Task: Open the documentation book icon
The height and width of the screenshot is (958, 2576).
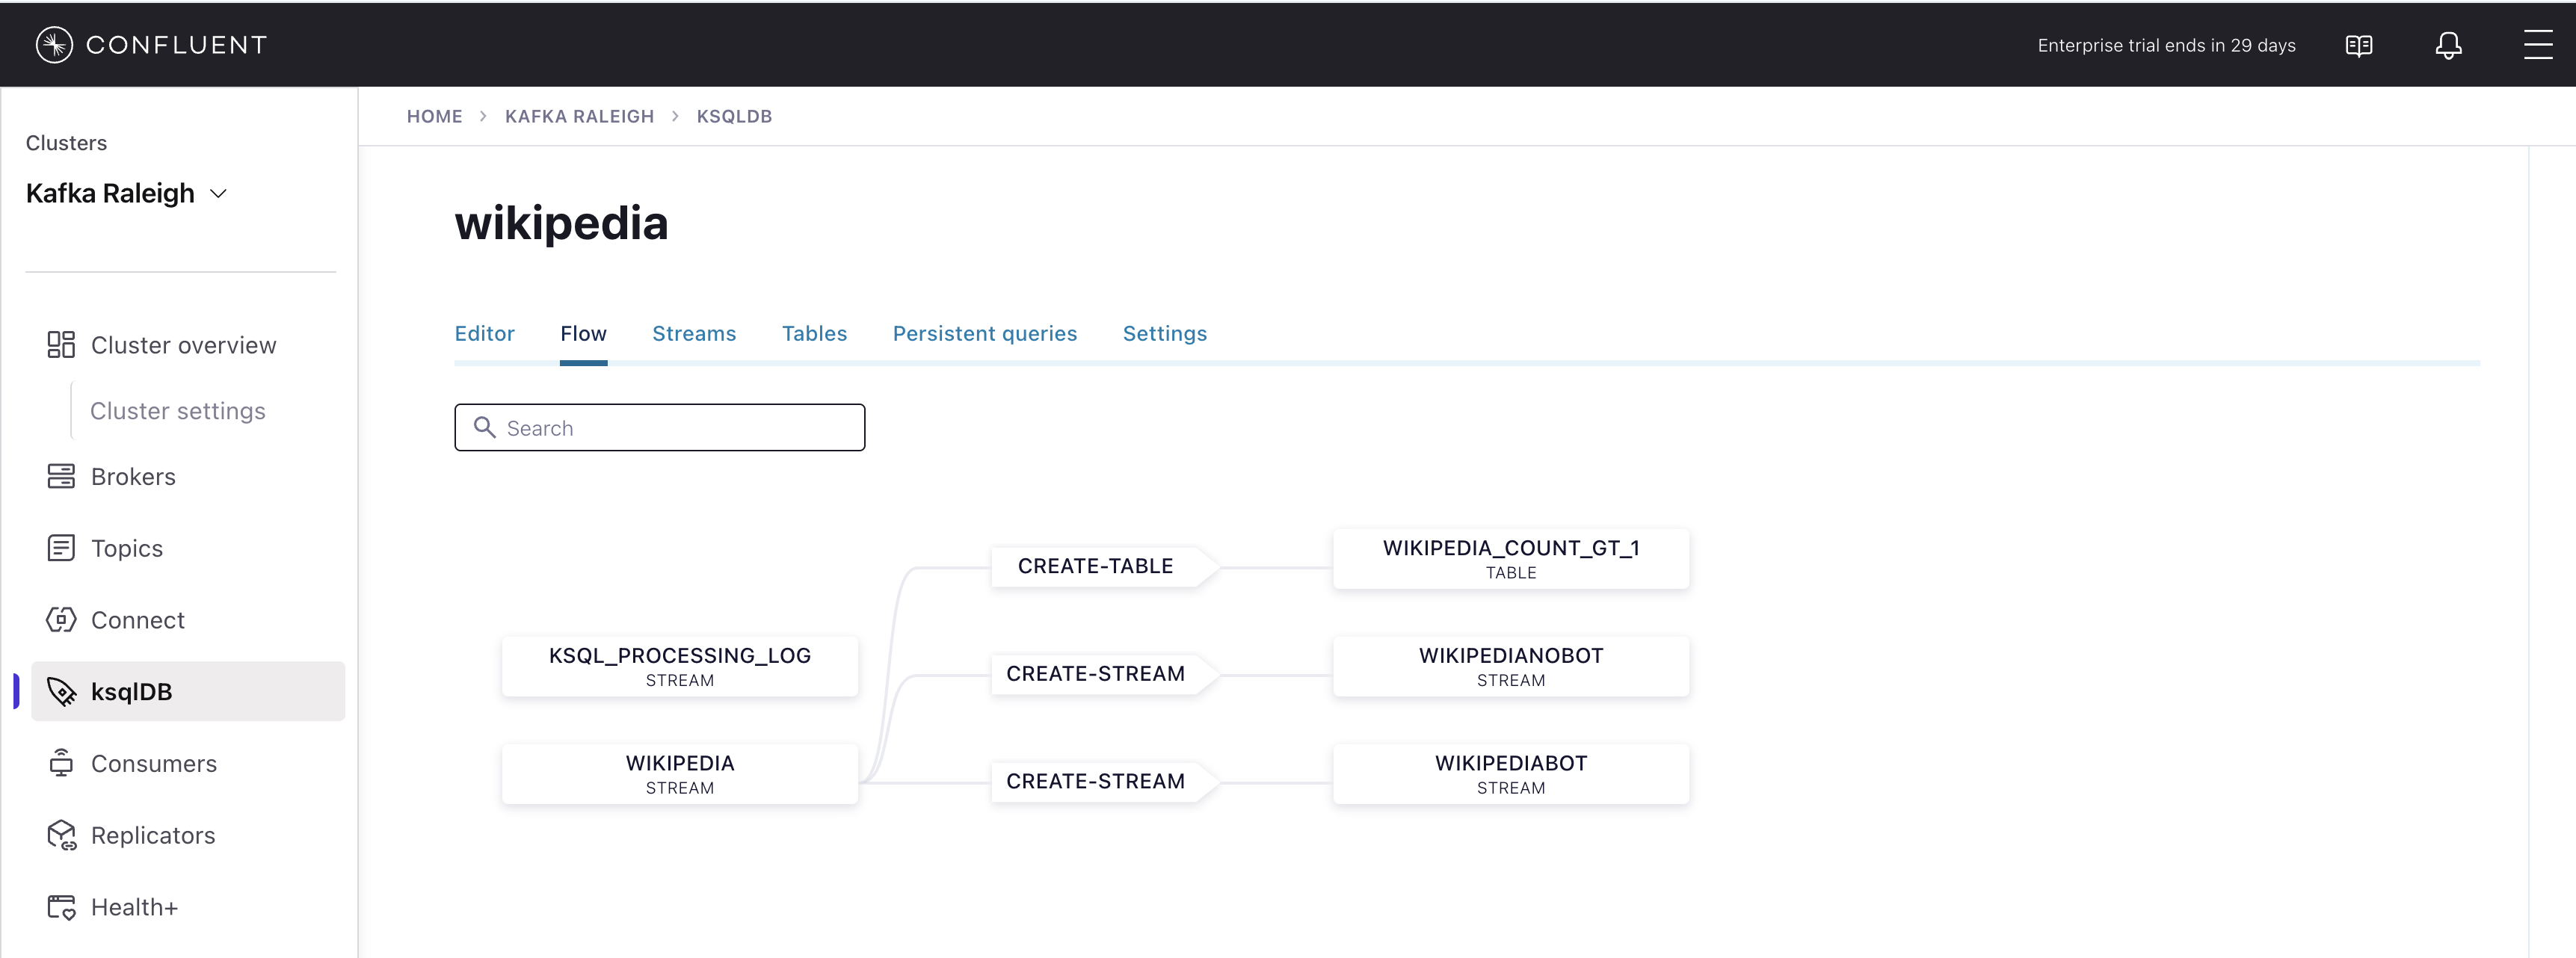Action: 2358,46
